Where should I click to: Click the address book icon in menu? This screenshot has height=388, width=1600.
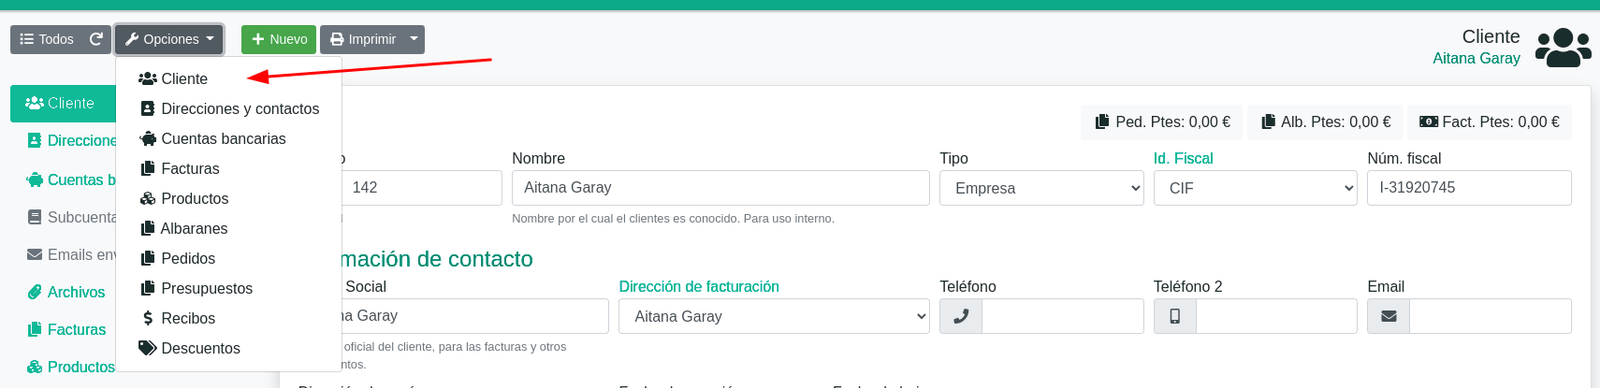point(147,108)
